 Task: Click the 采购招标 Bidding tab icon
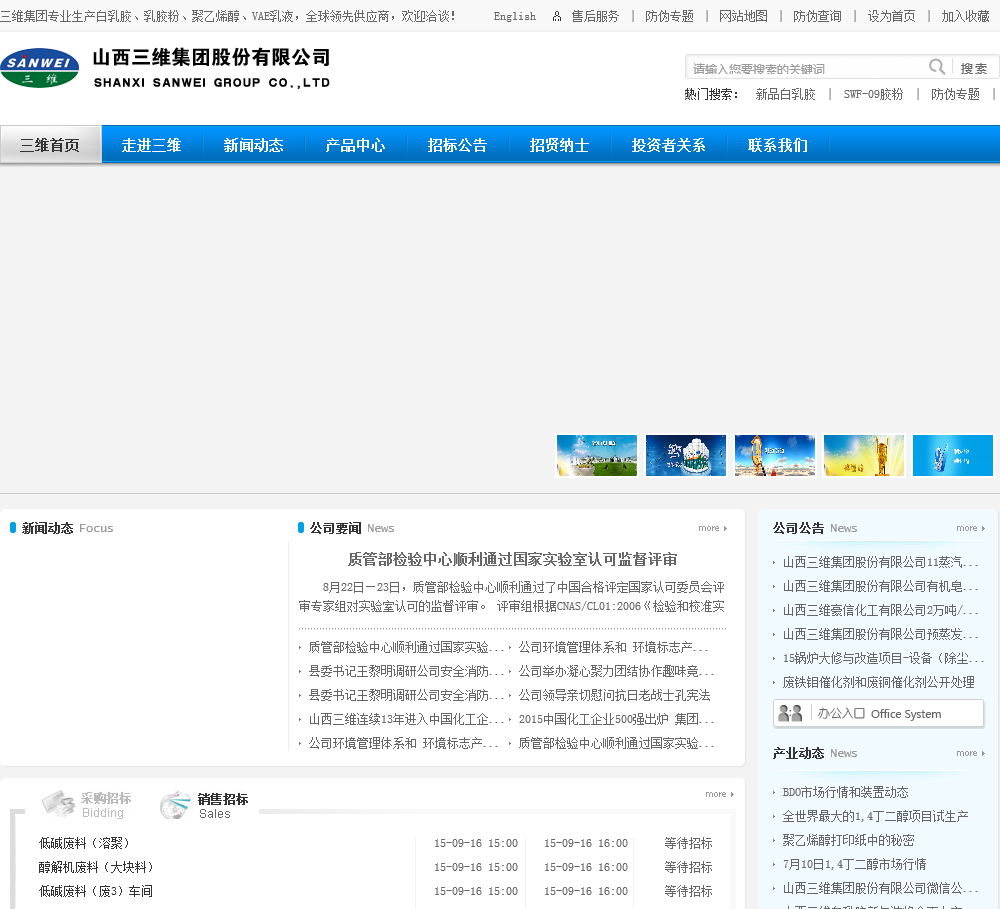(x=58, y=804)
